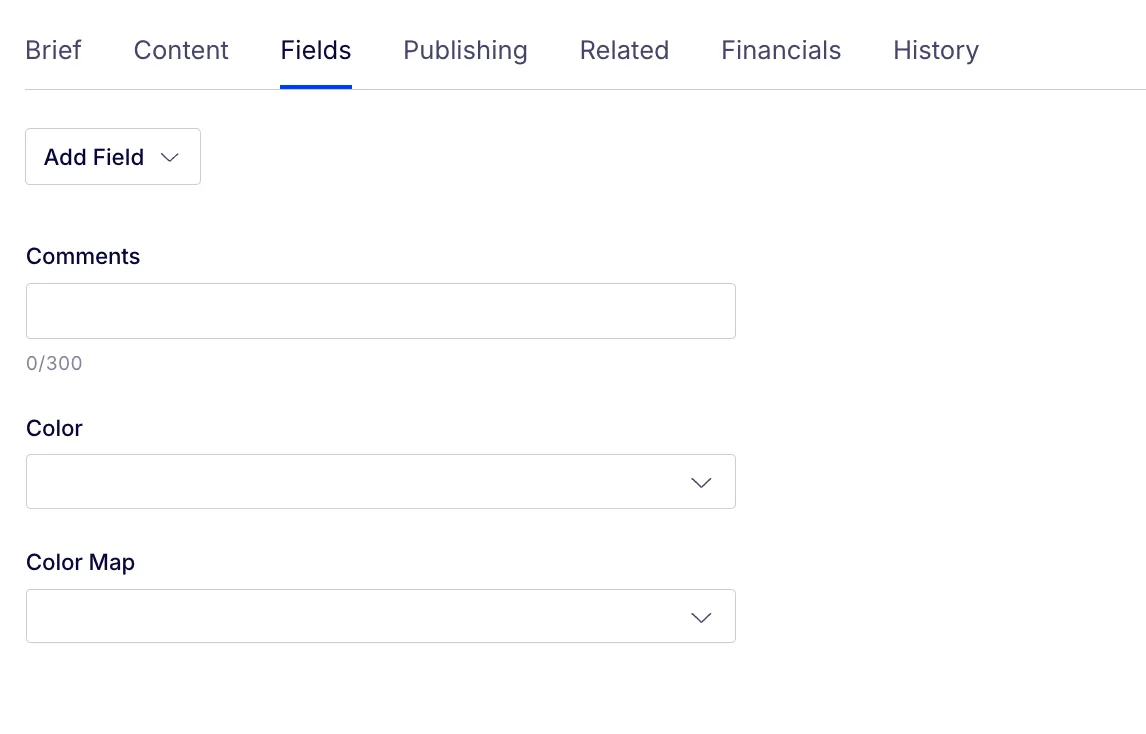Open the Content tab
Viewport: 1146px width, 734px height.
(181, 50)
